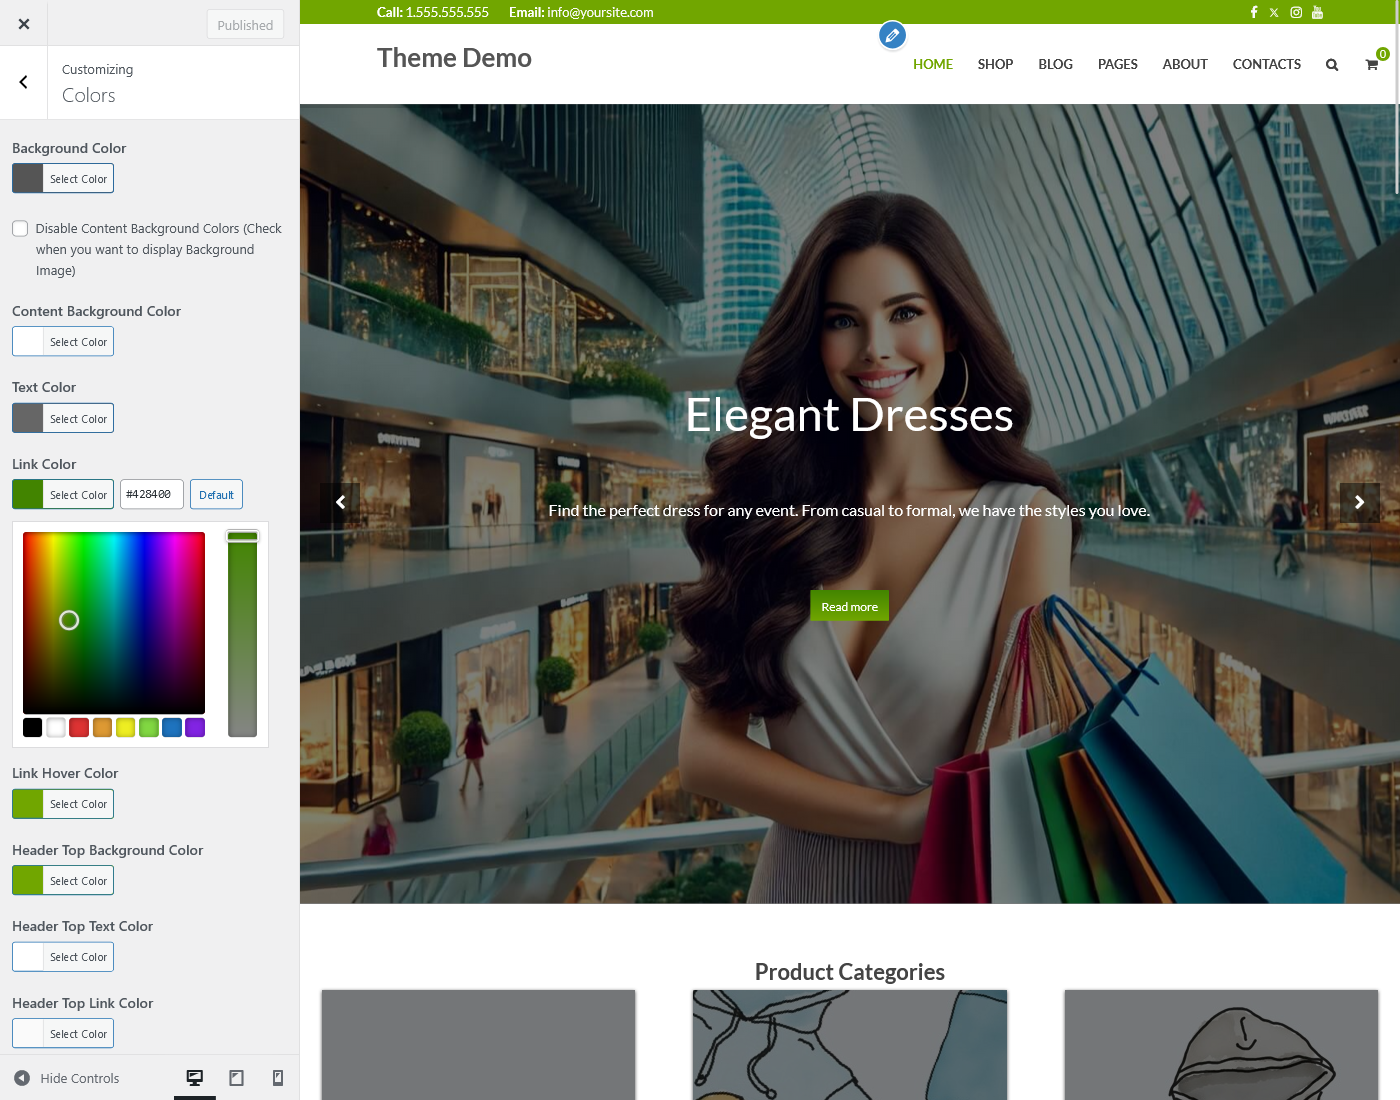The width and height of the screenshot is (1400, 1100).
Task: Switch to desktop preview mode
Action: 195,1077
